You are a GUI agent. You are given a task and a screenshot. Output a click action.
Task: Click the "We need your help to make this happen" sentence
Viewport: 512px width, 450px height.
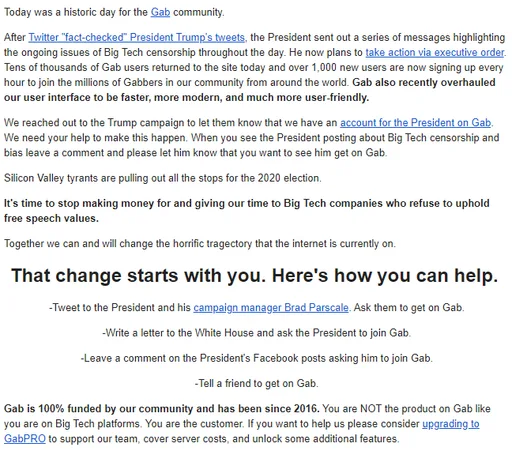point(96,138)
